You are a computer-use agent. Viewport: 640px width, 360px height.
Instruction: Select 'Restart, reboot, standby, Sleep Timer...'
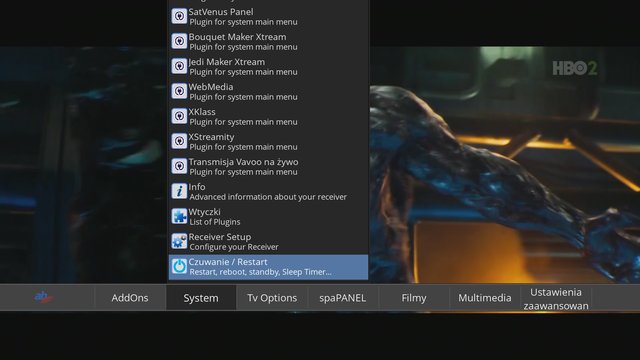click(x=260, y=272)
